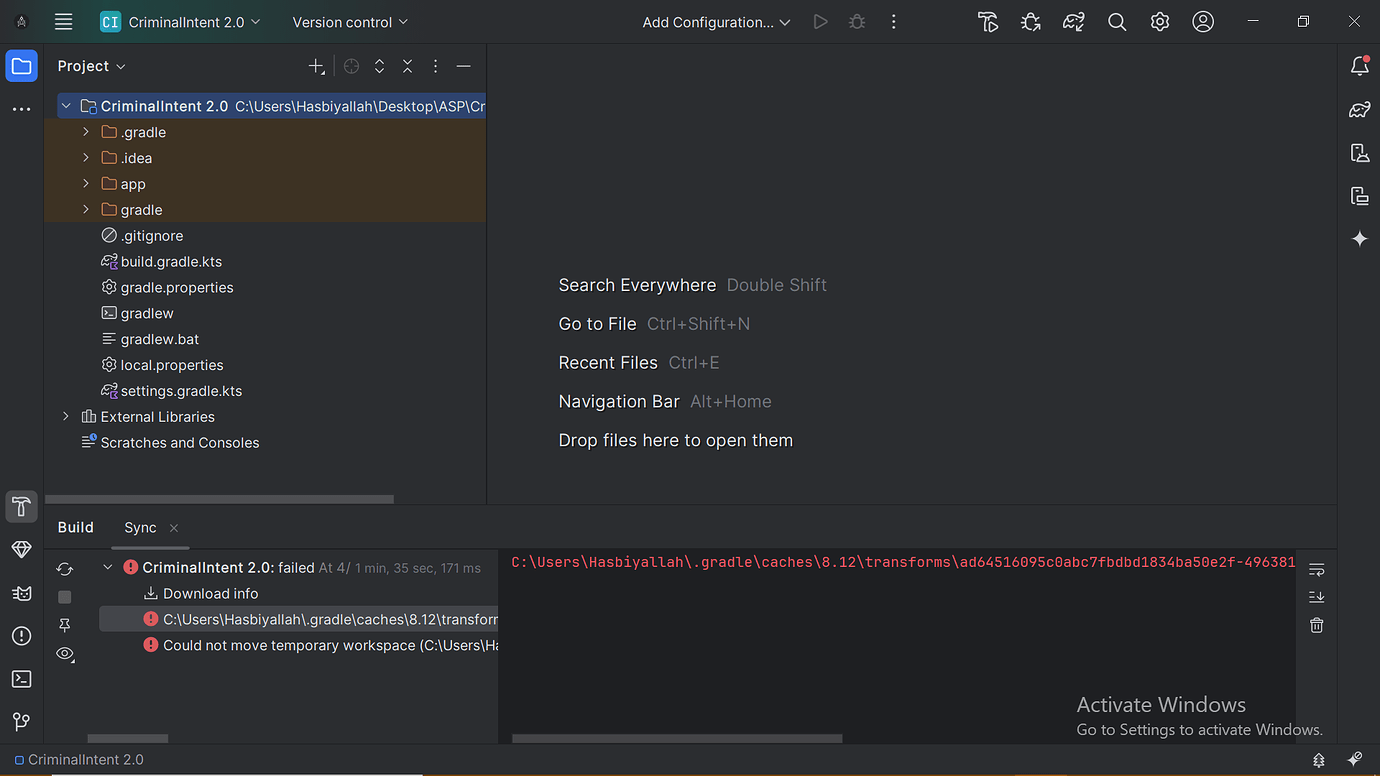Clear all build output with trash icon

click(1316, 624)
